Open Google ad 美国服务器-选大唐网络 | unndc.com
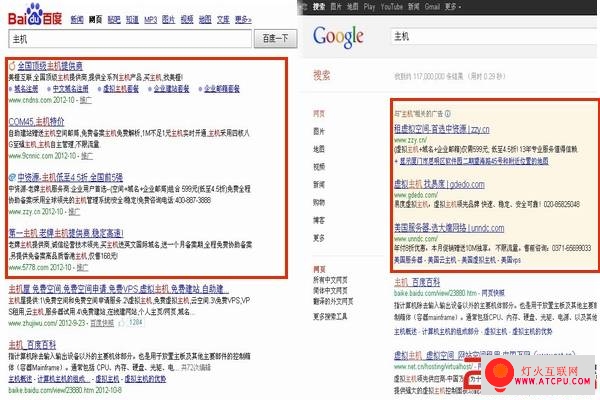 (449, 228)
